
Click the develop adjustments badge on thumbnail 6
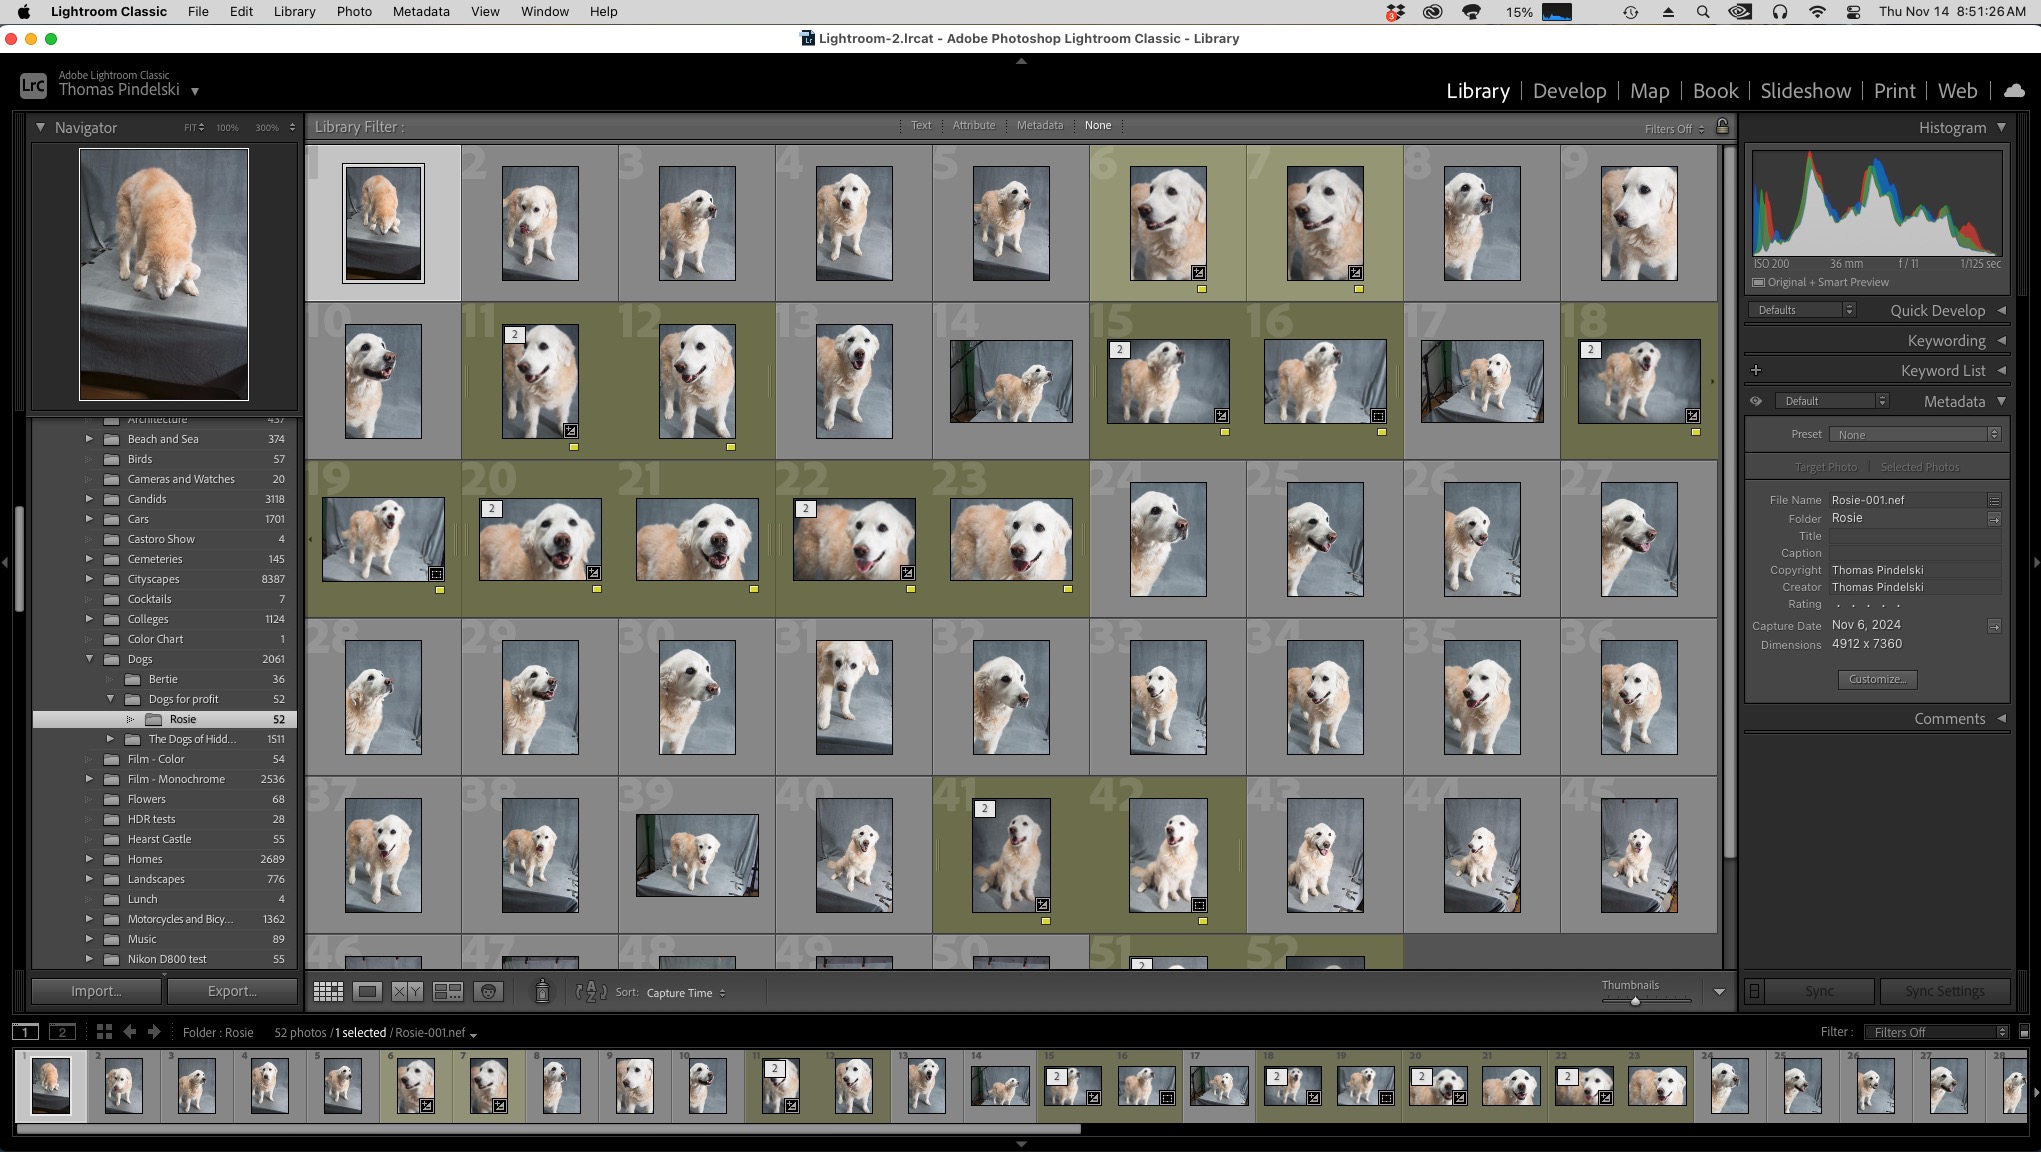1198,272
